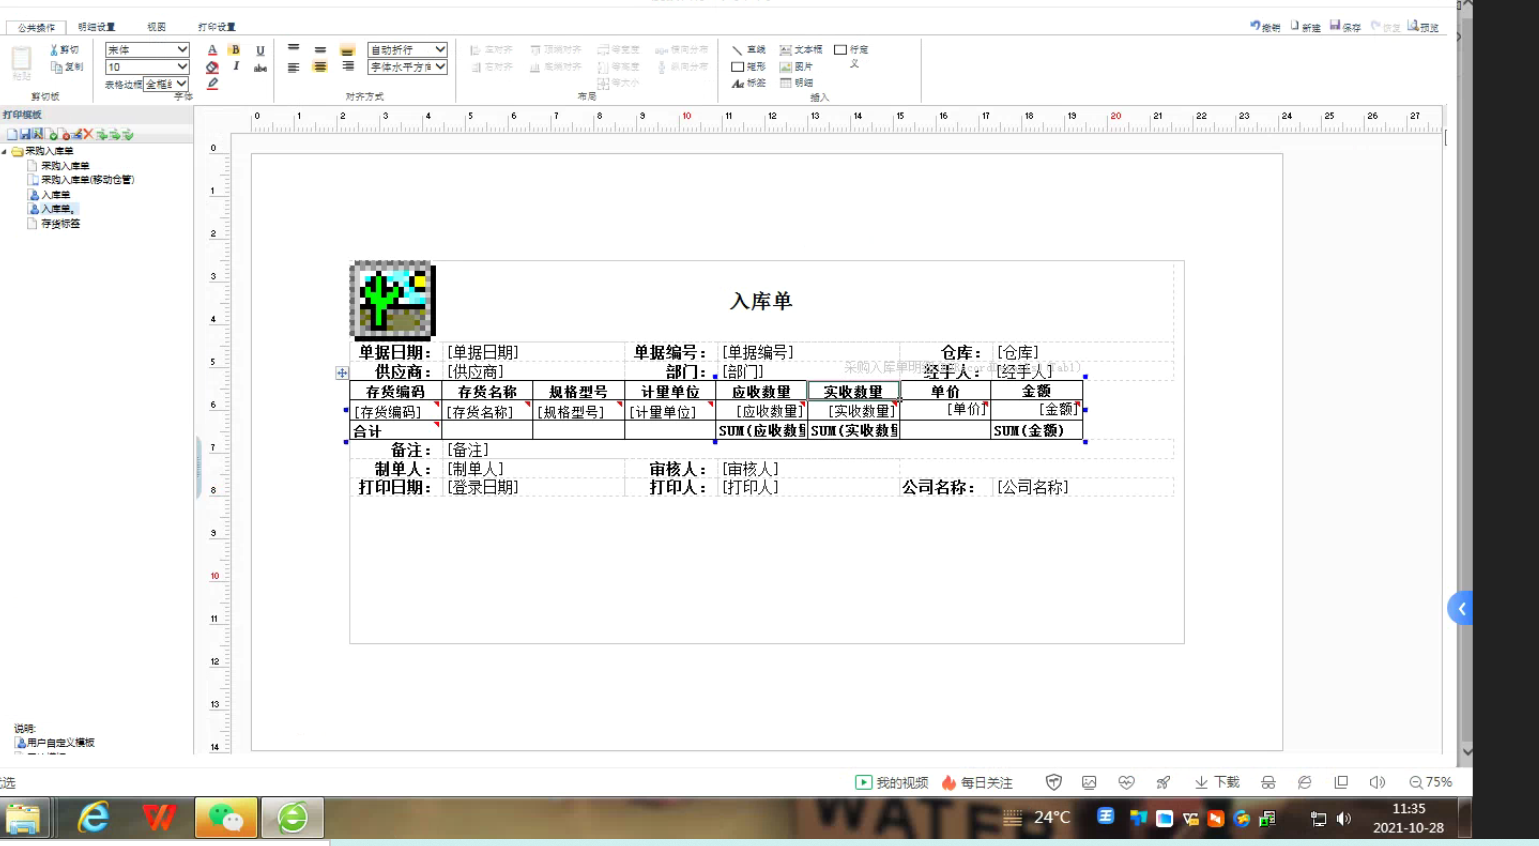Toggle strikethrough (abc) formatting

point(260,68)
